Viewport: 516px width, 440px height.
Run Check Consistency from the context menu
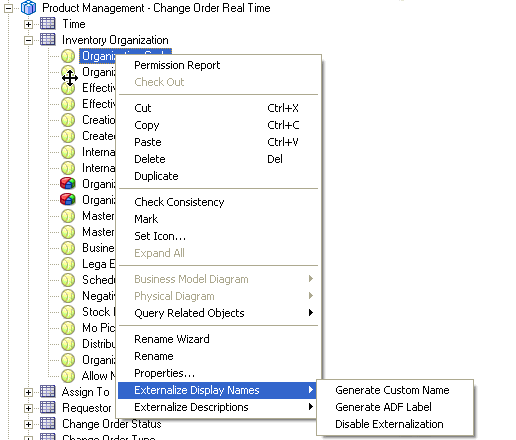[179, 202]
